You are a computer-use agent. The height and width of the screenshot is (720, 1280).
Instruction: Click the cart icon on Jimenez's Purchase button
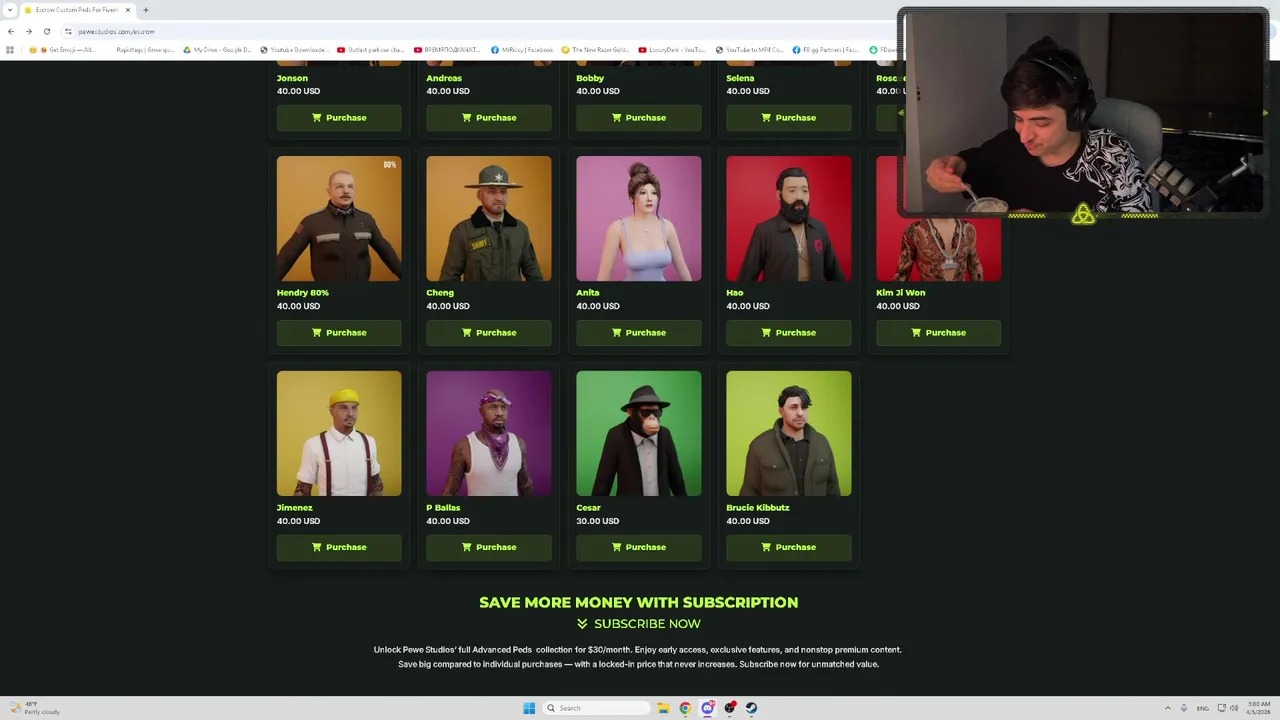(317, 547)
